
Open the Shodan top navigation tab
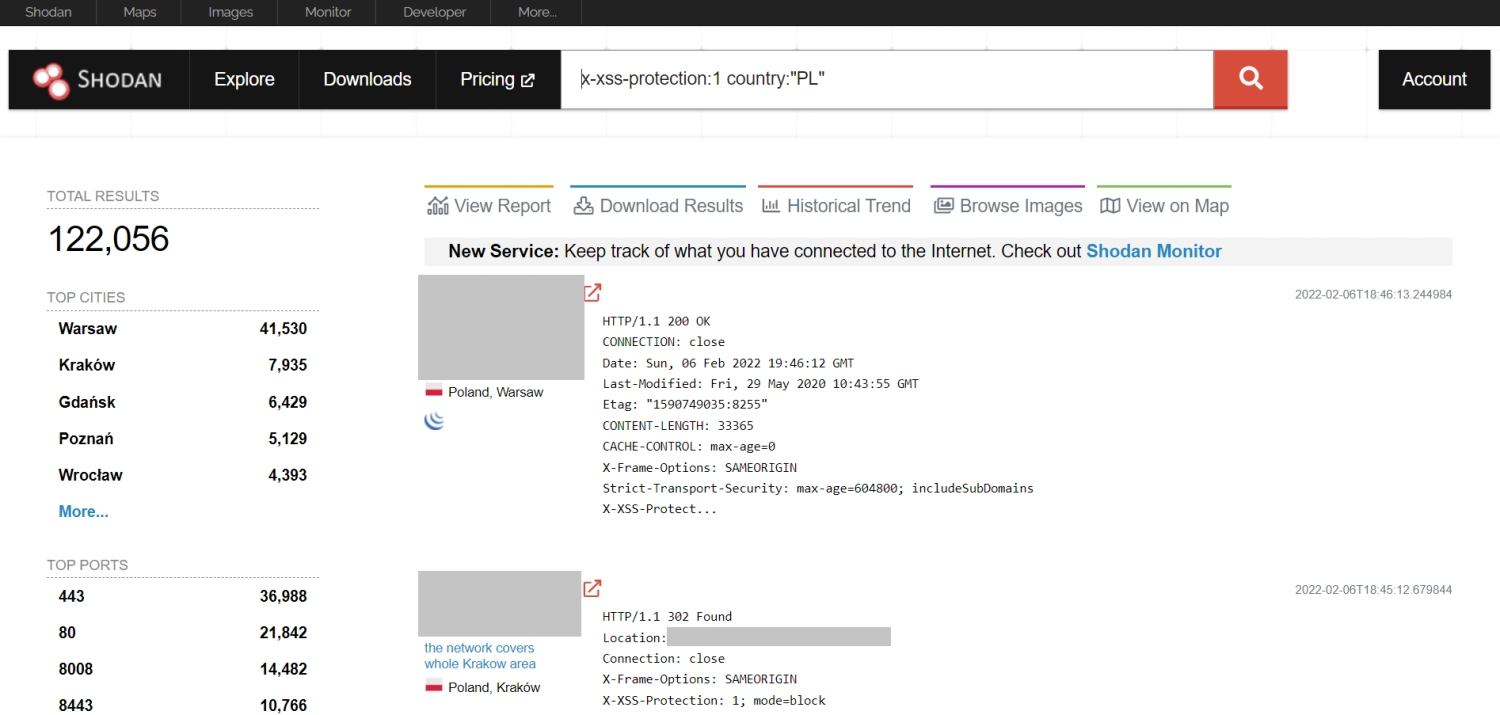pyautogui.click(x=48, y=12)
